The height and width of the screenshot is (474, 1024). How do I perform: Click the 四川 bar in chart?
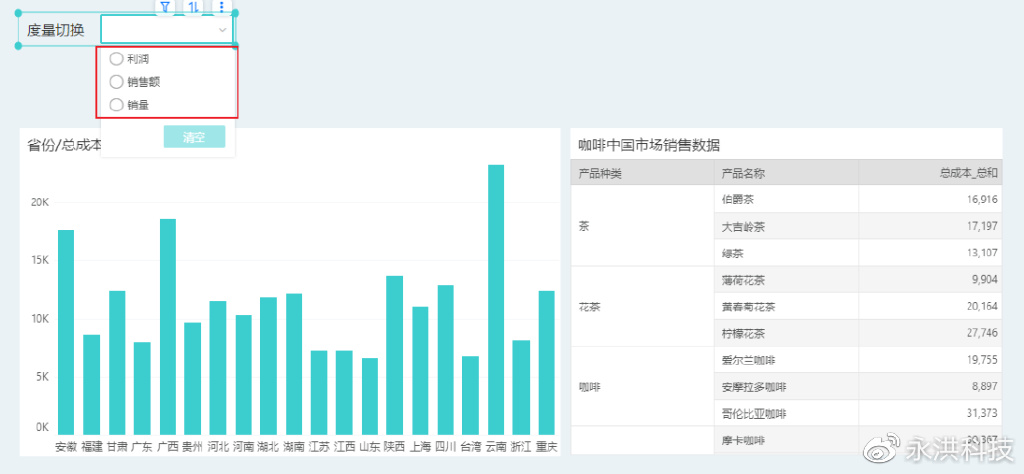coord(445,360)
